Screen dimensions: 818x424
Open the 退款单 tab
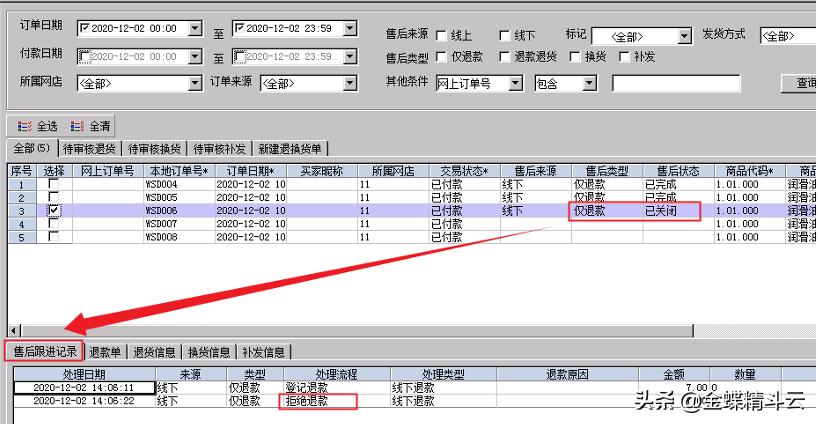click(105, 352)
